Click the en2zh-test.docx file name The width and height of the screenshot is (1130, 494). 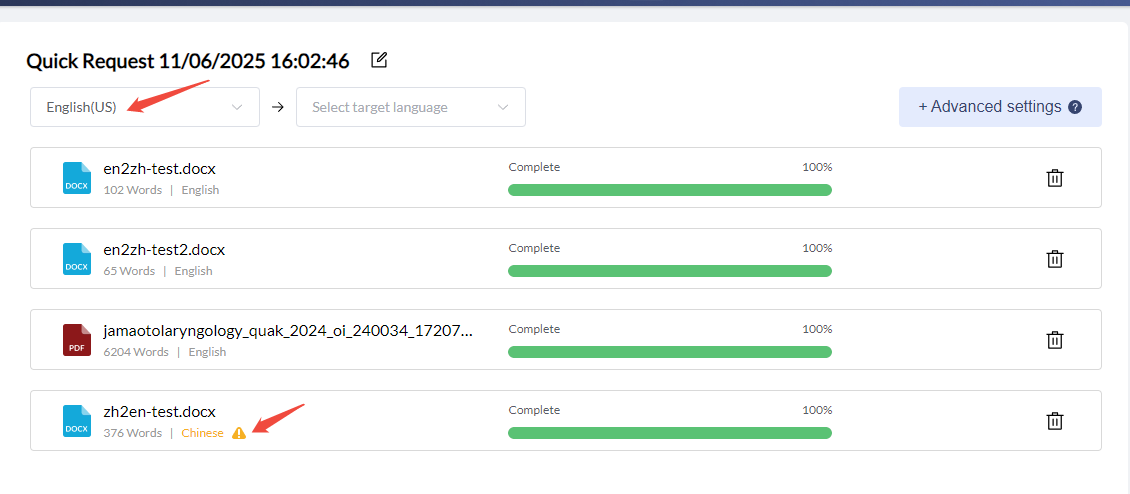159,169
